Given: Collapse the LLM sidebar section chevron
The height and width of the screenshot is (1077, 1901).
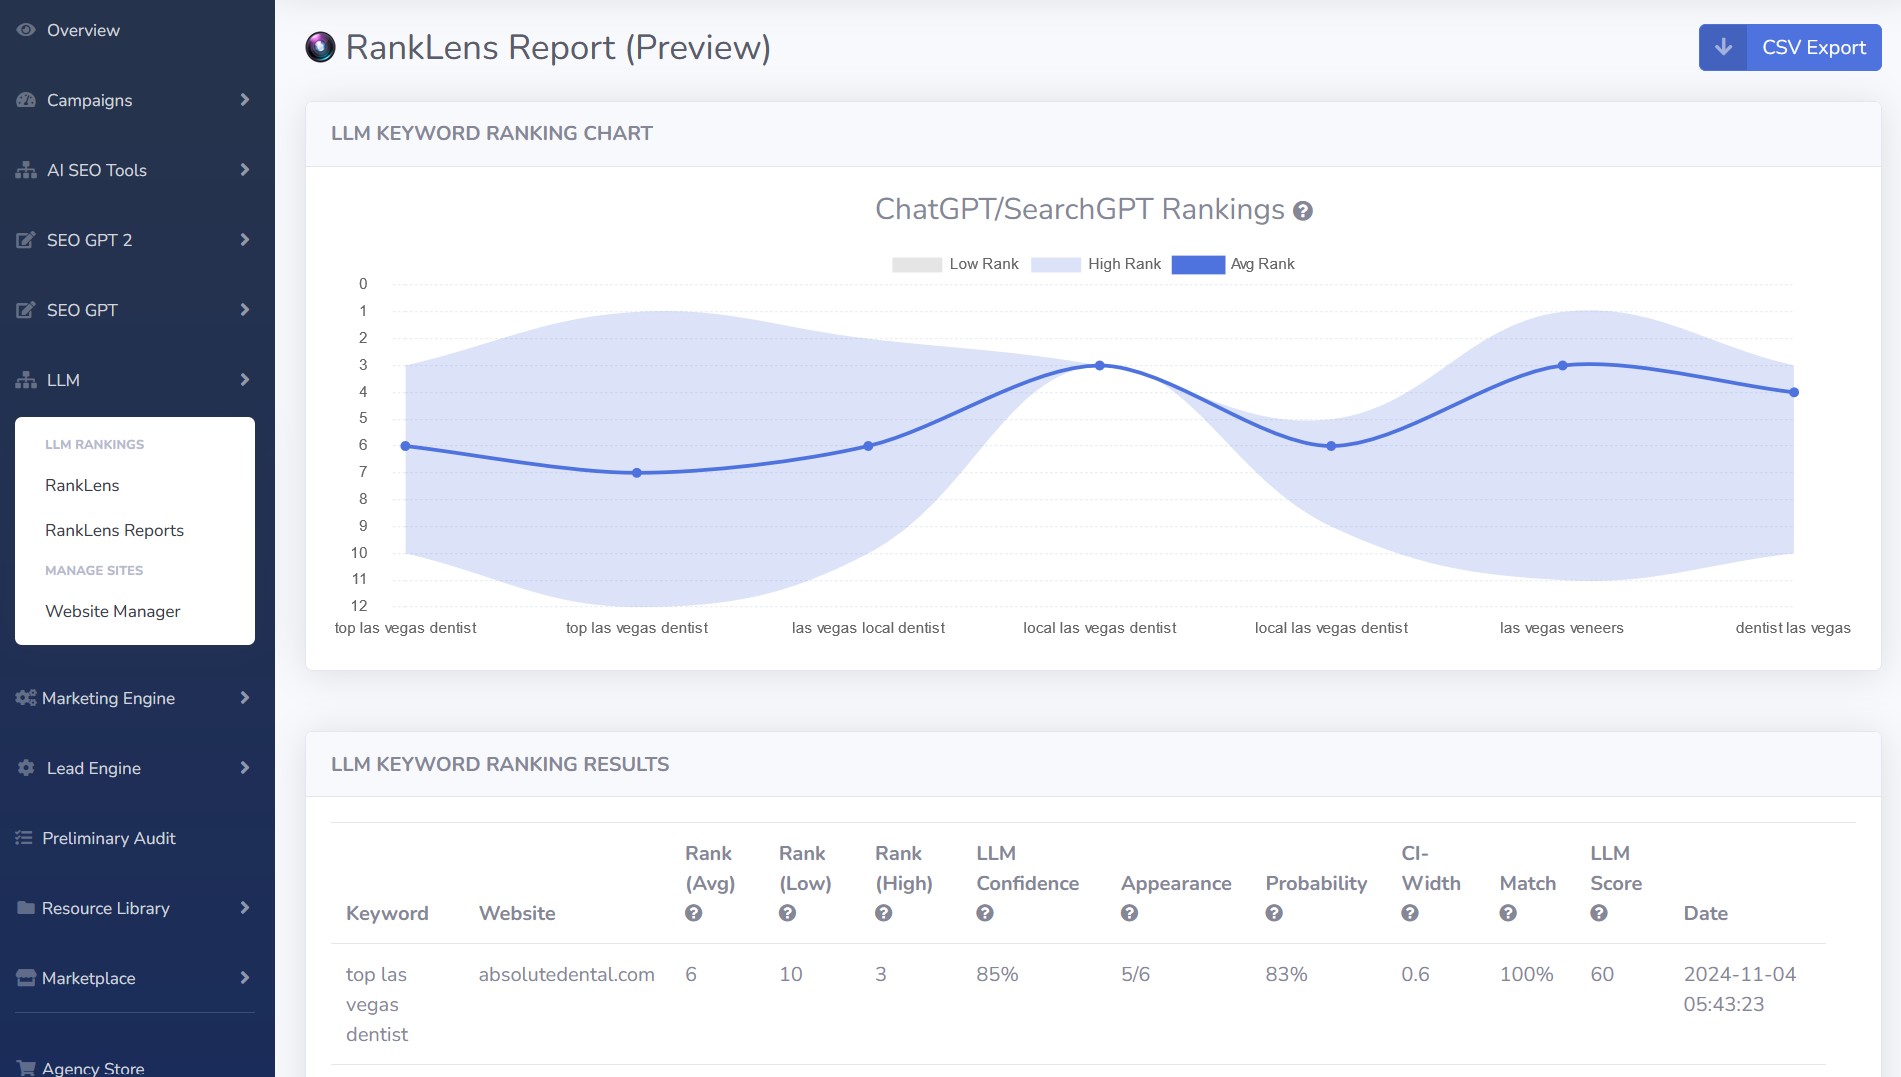Looking at the screenshot, I should pyautogui.click(x=245, y=380).
